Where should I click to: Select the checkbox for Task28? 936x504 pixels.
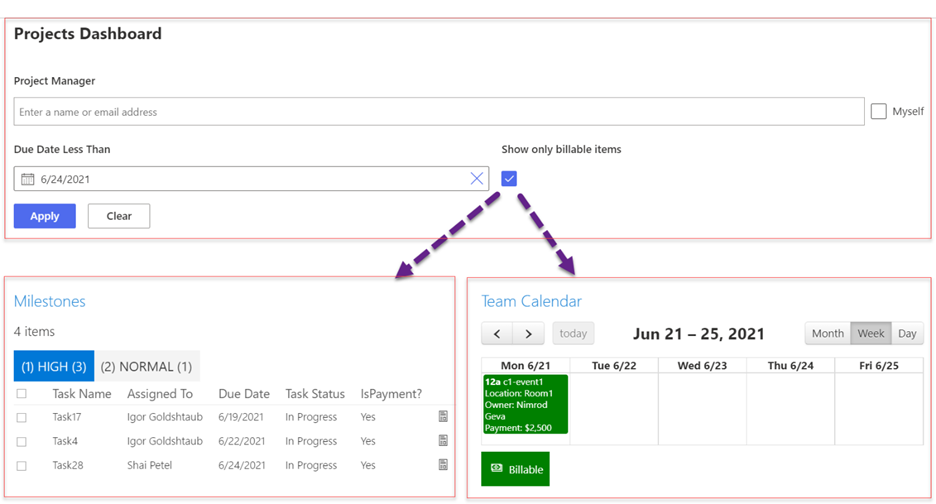click(x=21, y=465)
